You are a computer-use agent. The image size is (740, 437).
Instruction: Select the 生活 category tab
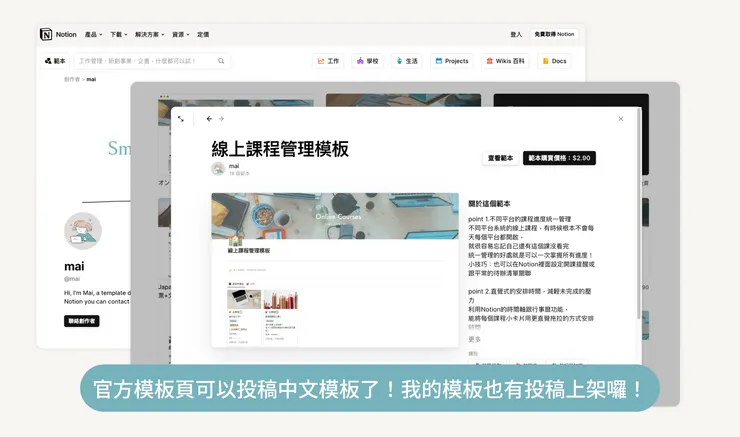[x=407, y=61]
